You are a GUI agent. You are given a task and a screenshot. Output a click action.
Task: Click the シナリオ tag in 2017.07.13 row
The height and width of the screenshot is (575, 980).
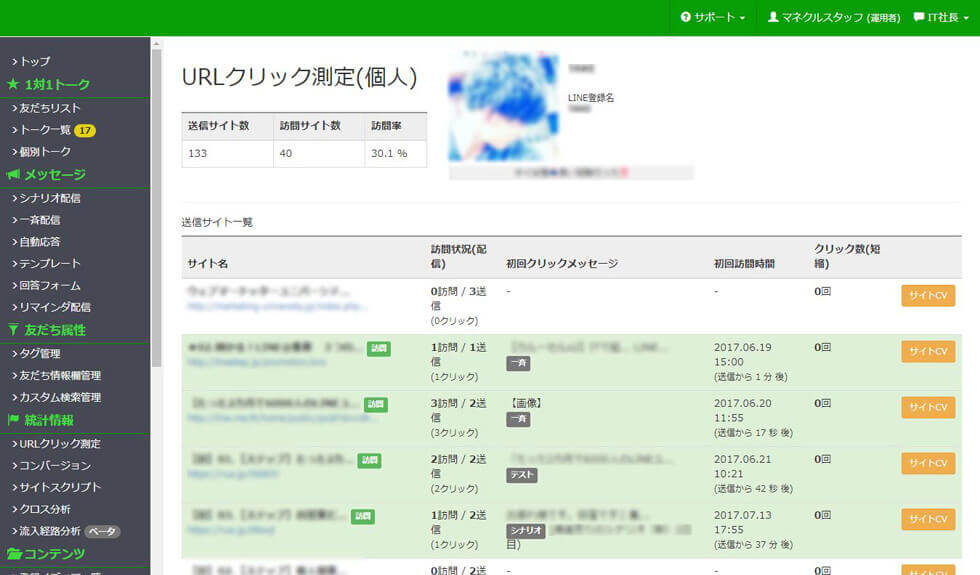pos(526,531)
